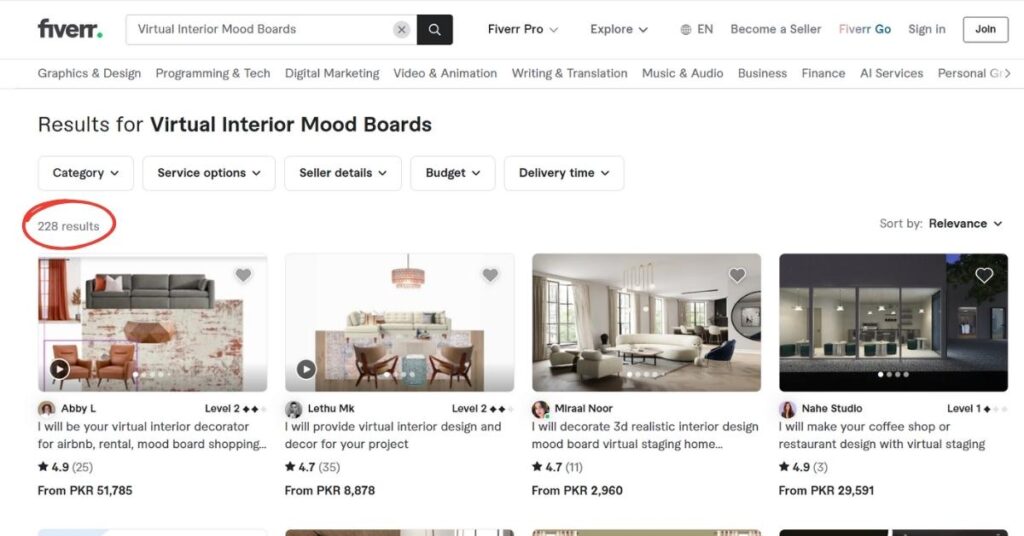1024x536 pixels.
Task: Toggle heart on Lethu Mk's gig
Action: tap(490, 275)
